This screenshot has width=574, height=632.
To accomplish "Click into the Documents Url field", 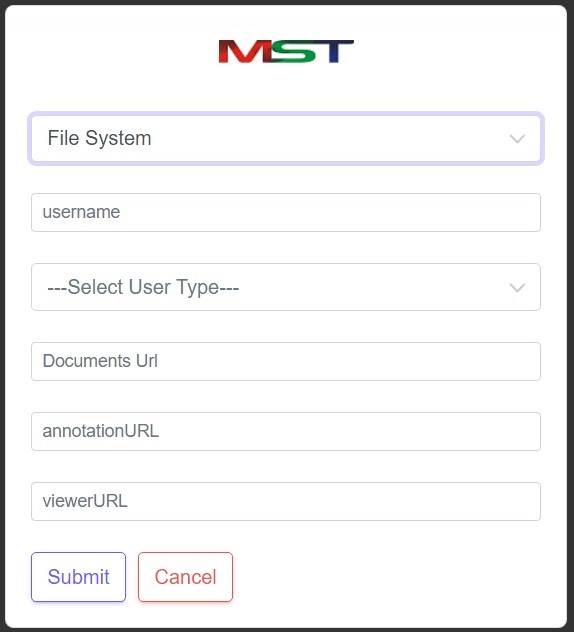I will [x=286, y=361].
